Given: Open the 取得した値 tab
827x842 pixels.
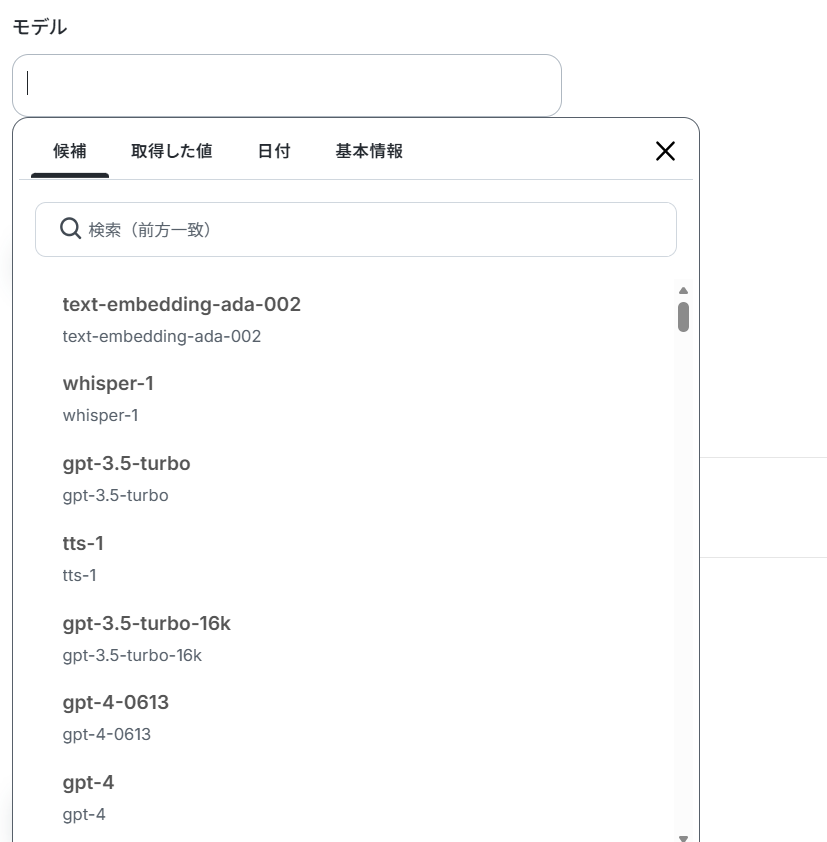Looking at the screenshot, I should 172,151.
